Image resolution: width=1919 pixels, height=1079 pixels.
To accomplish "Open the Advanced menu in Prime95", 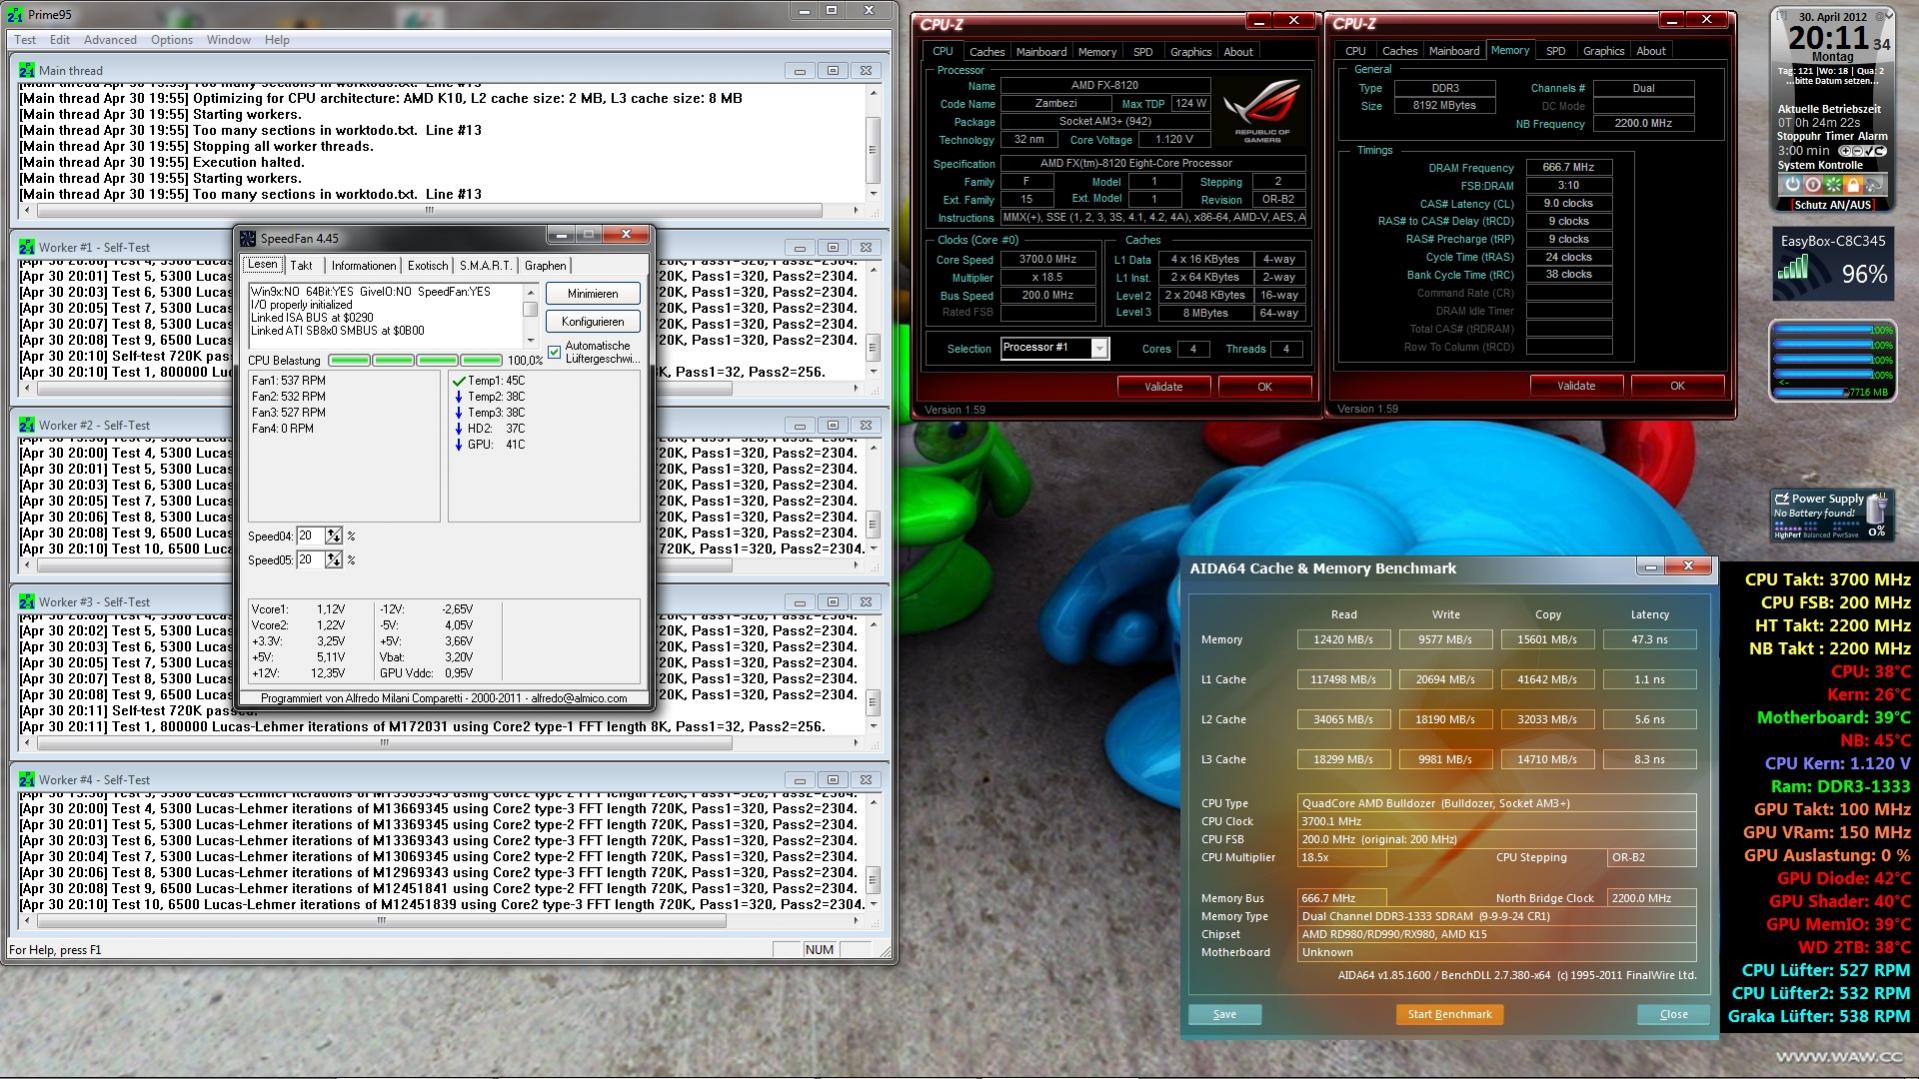I will [110, 40].
